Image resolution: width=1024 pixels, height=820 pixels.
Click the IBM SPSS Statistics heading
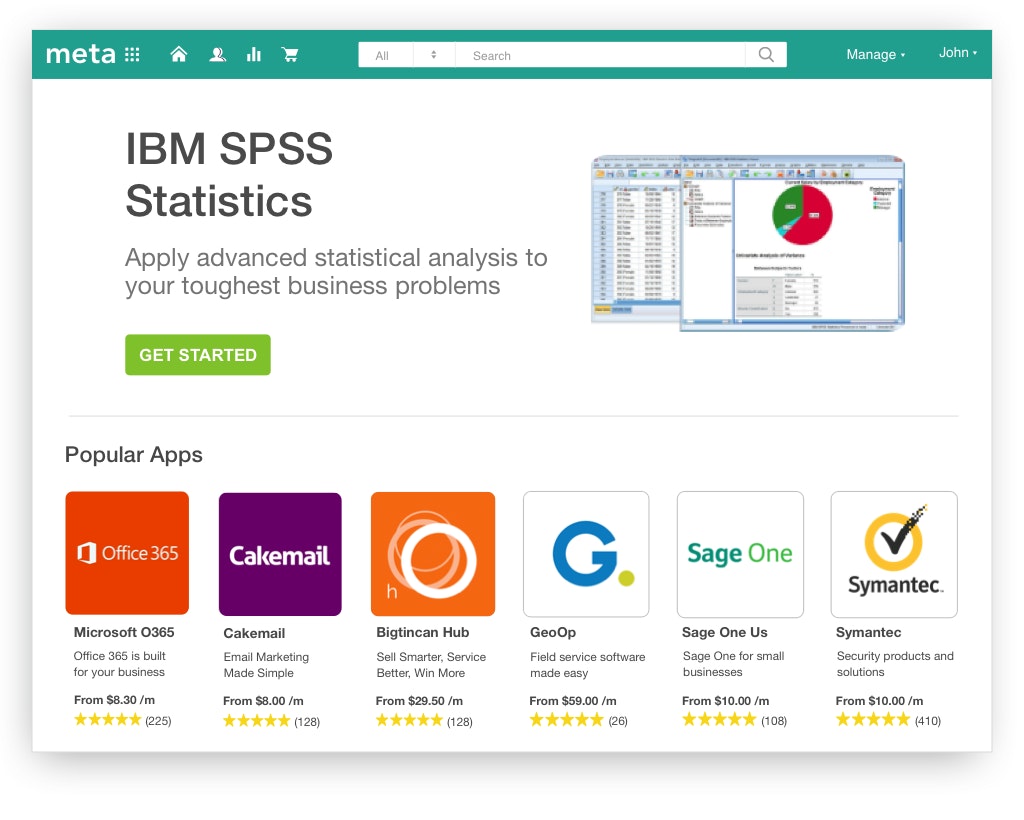[x=229, y=174]
